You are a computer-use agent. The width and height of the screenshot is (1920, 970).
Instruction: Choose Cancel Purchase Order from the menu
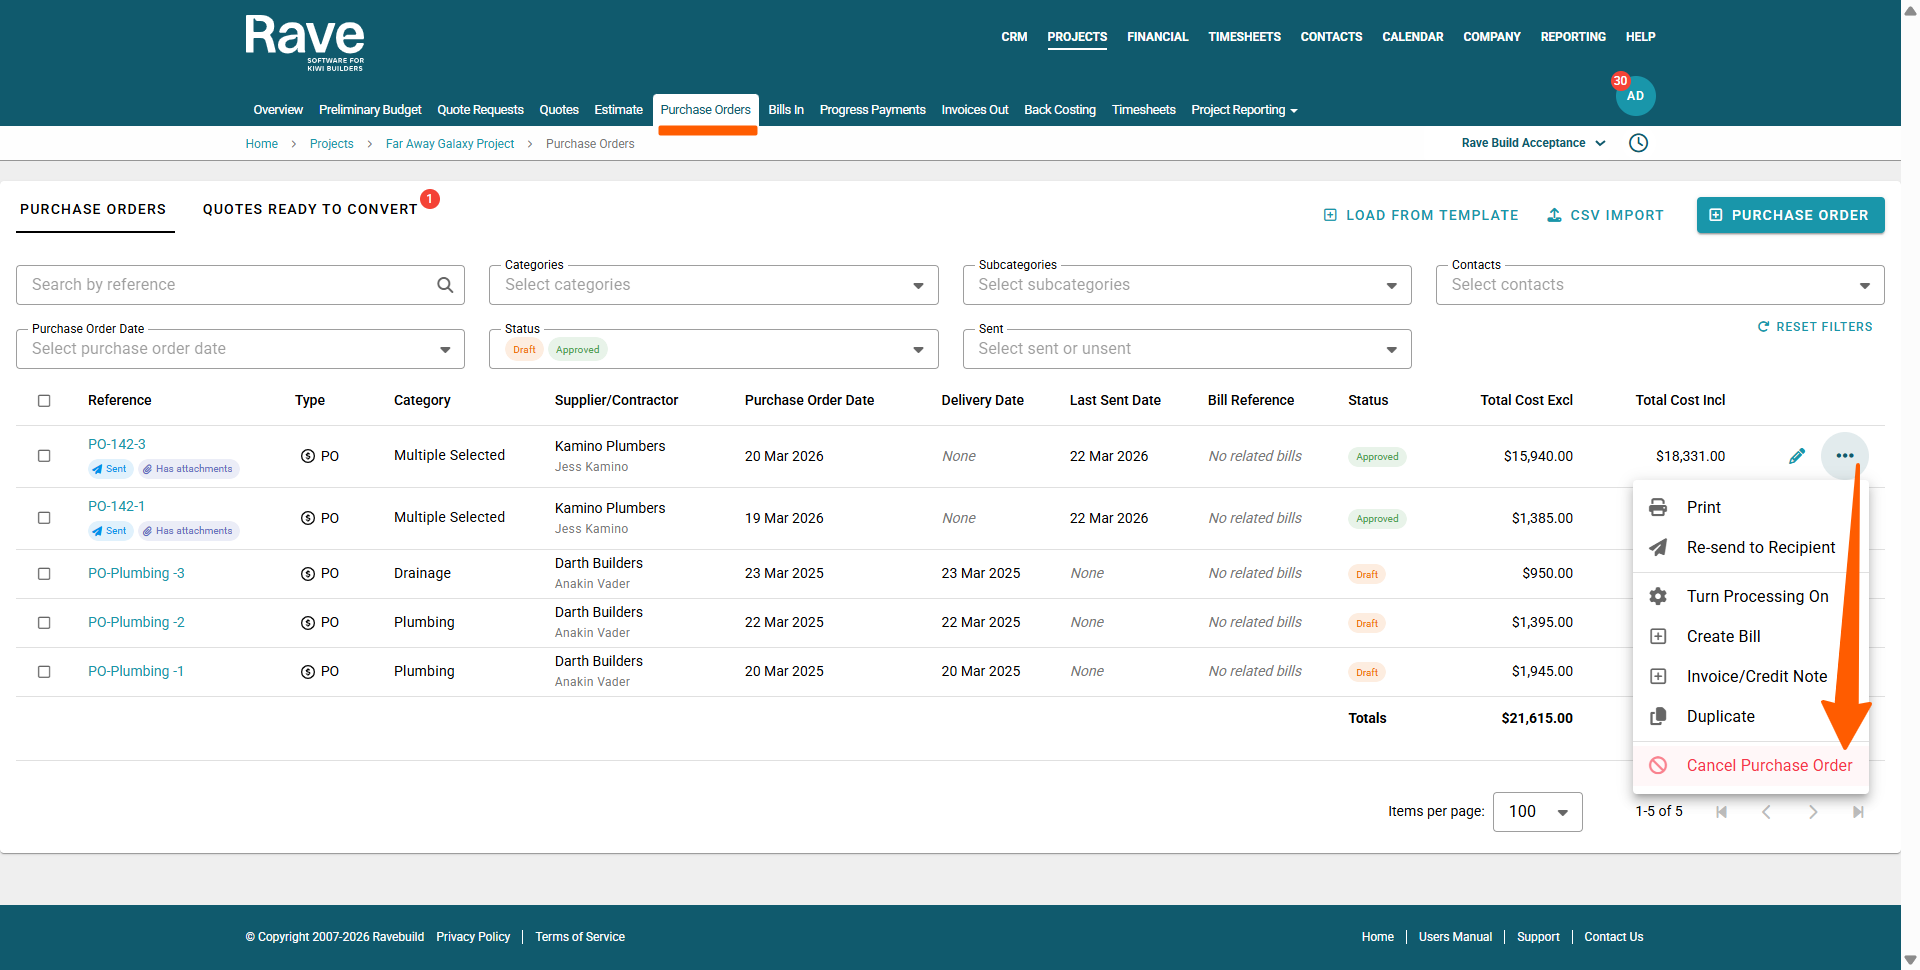tap(1768, 765)
